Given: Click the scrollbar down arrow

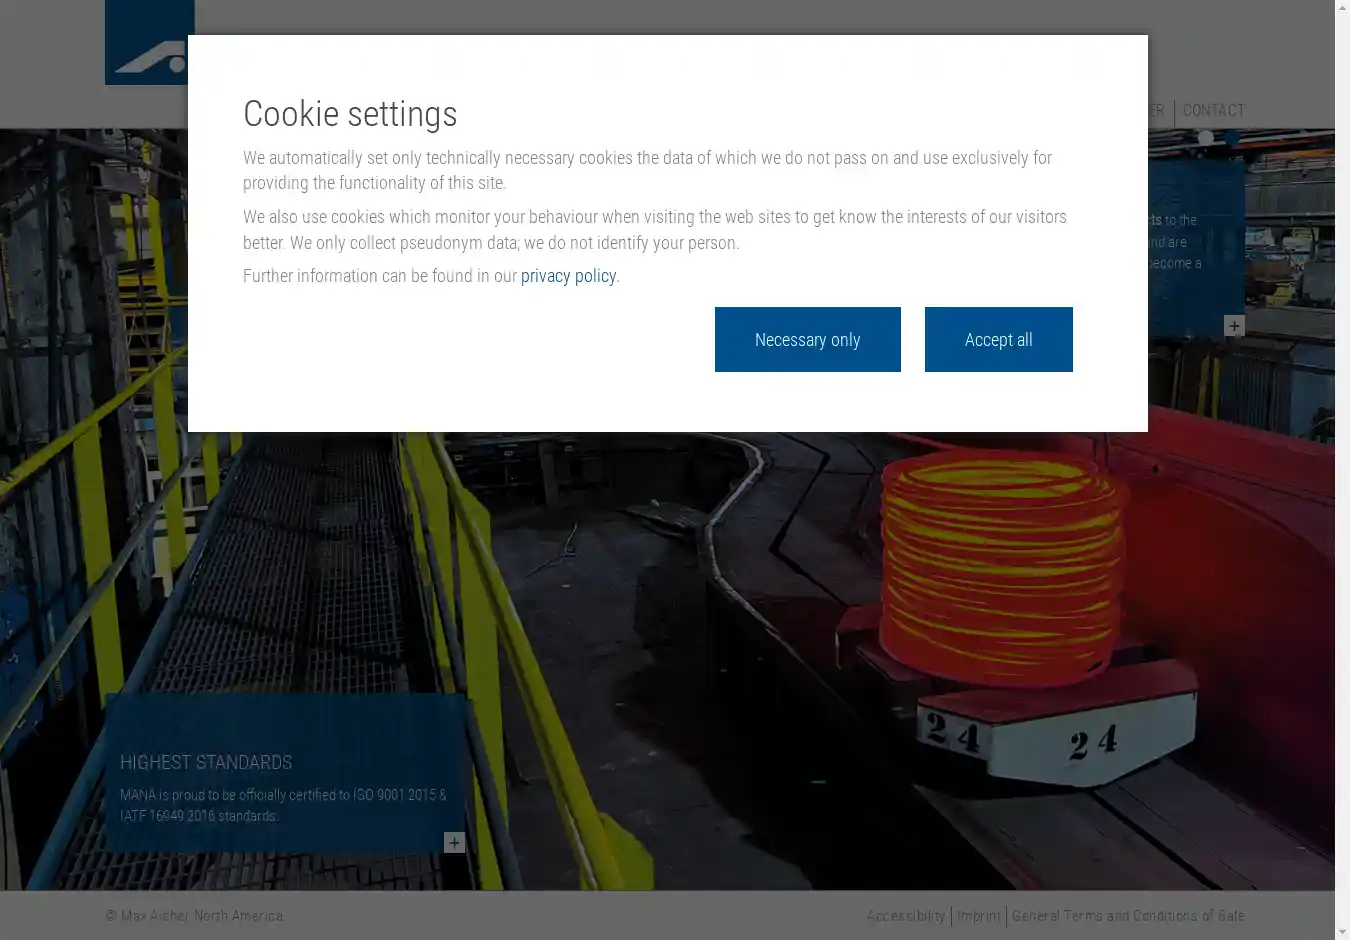Looking at the screenshot, I should point(1342,931).
